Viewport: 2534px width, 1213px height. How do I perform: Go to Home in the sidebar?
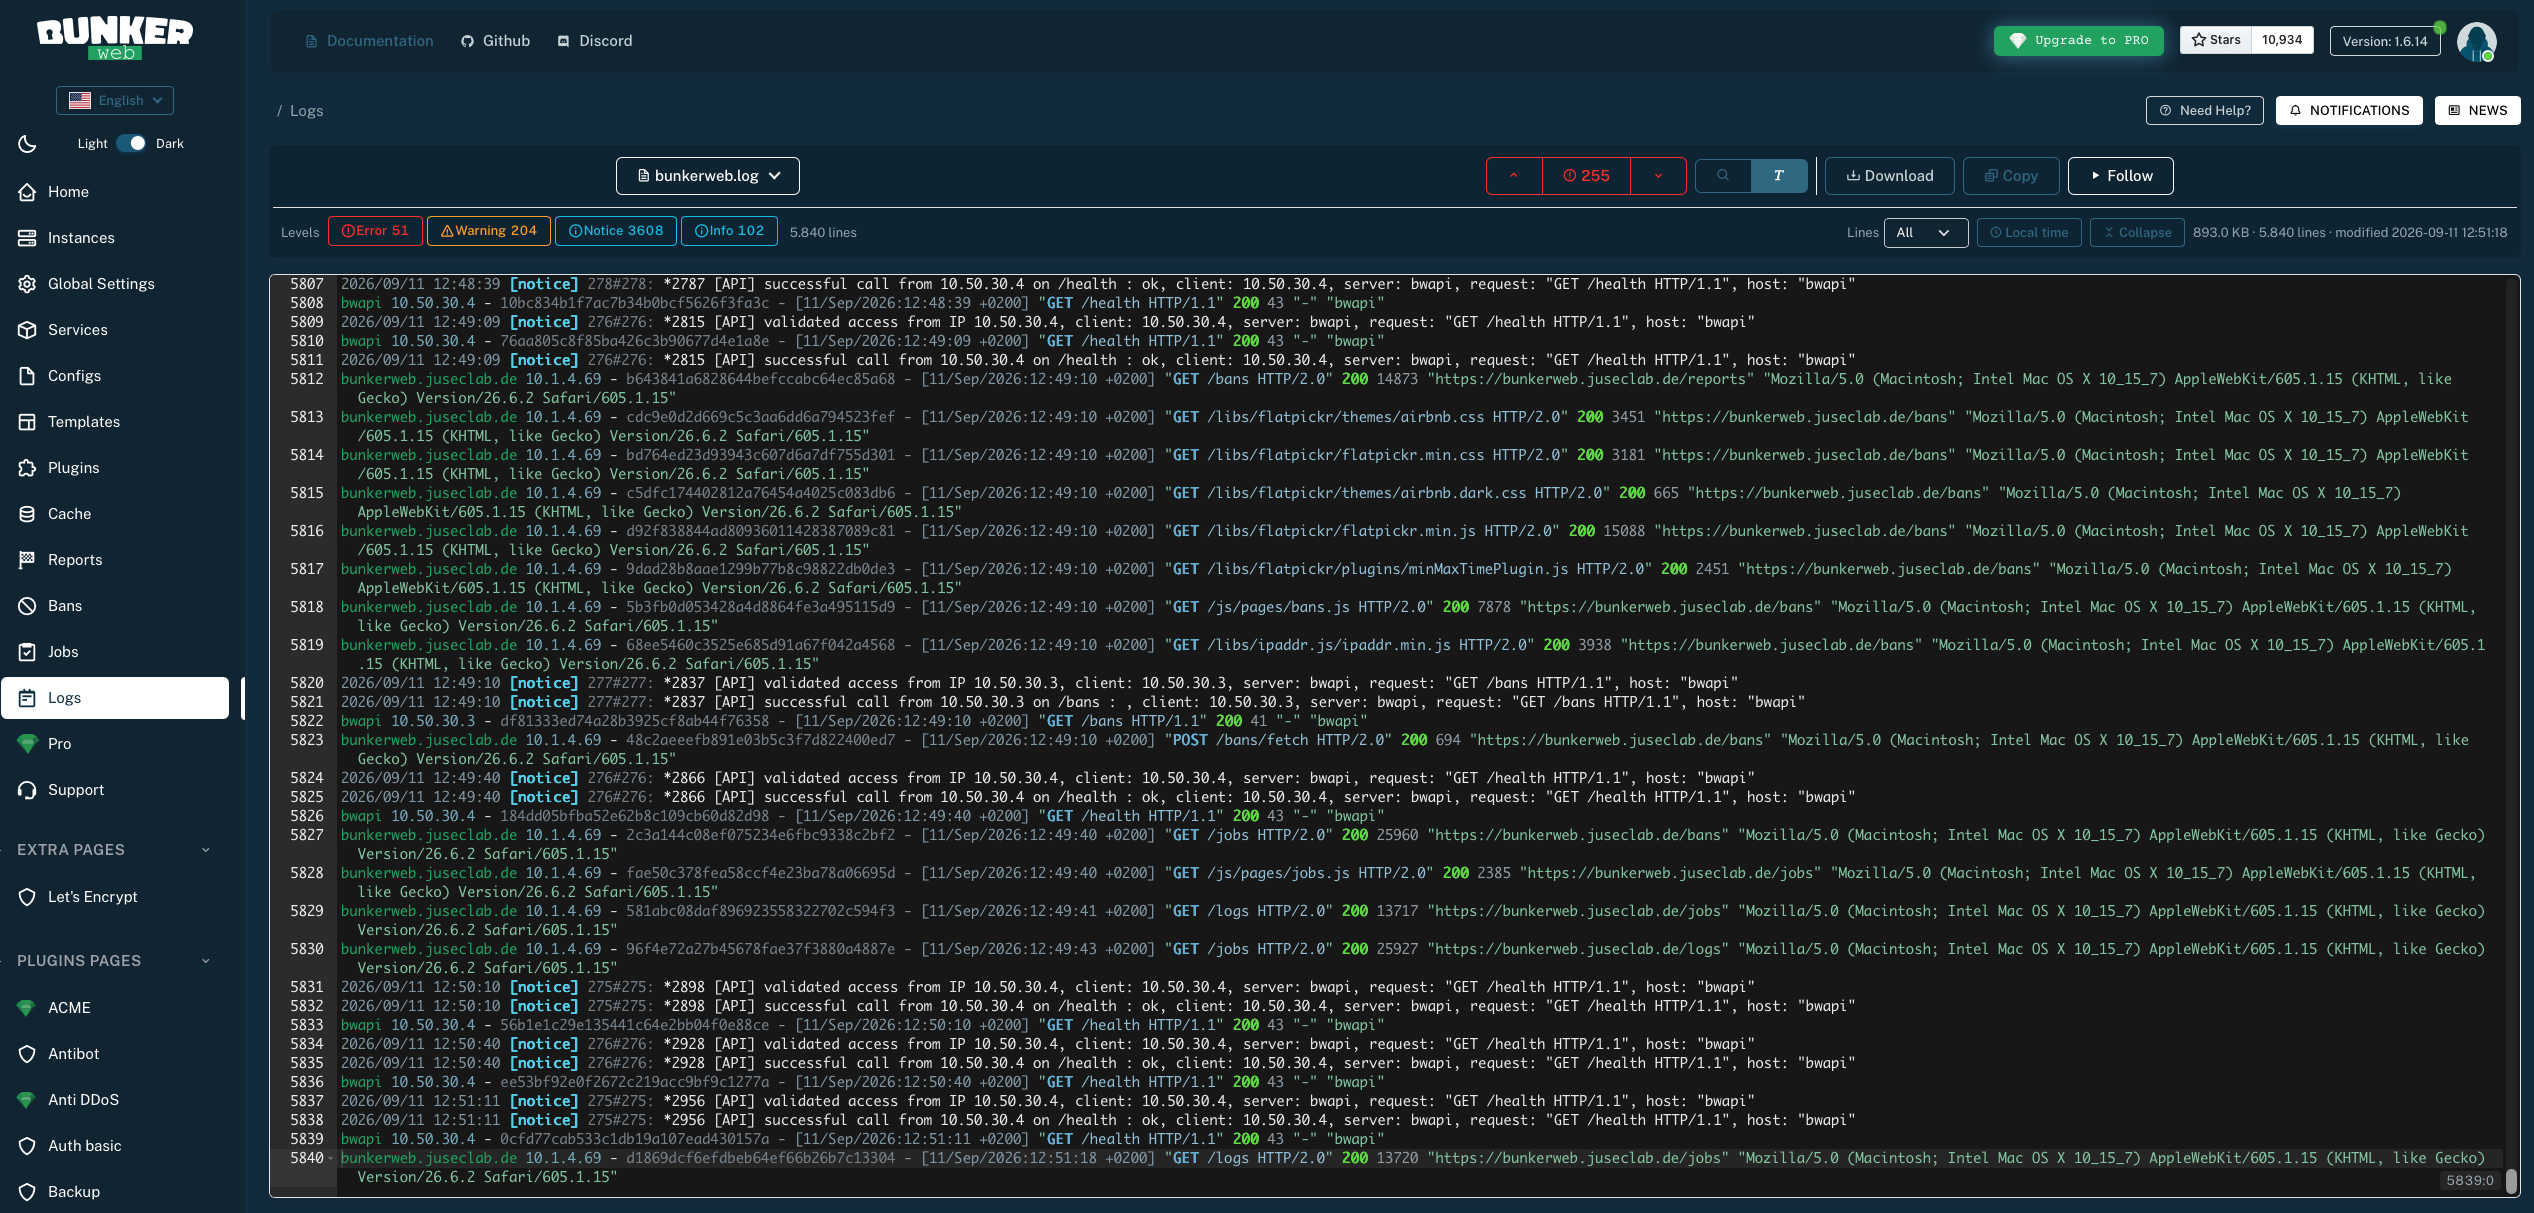pyautogui.click(x=115, y=192)
